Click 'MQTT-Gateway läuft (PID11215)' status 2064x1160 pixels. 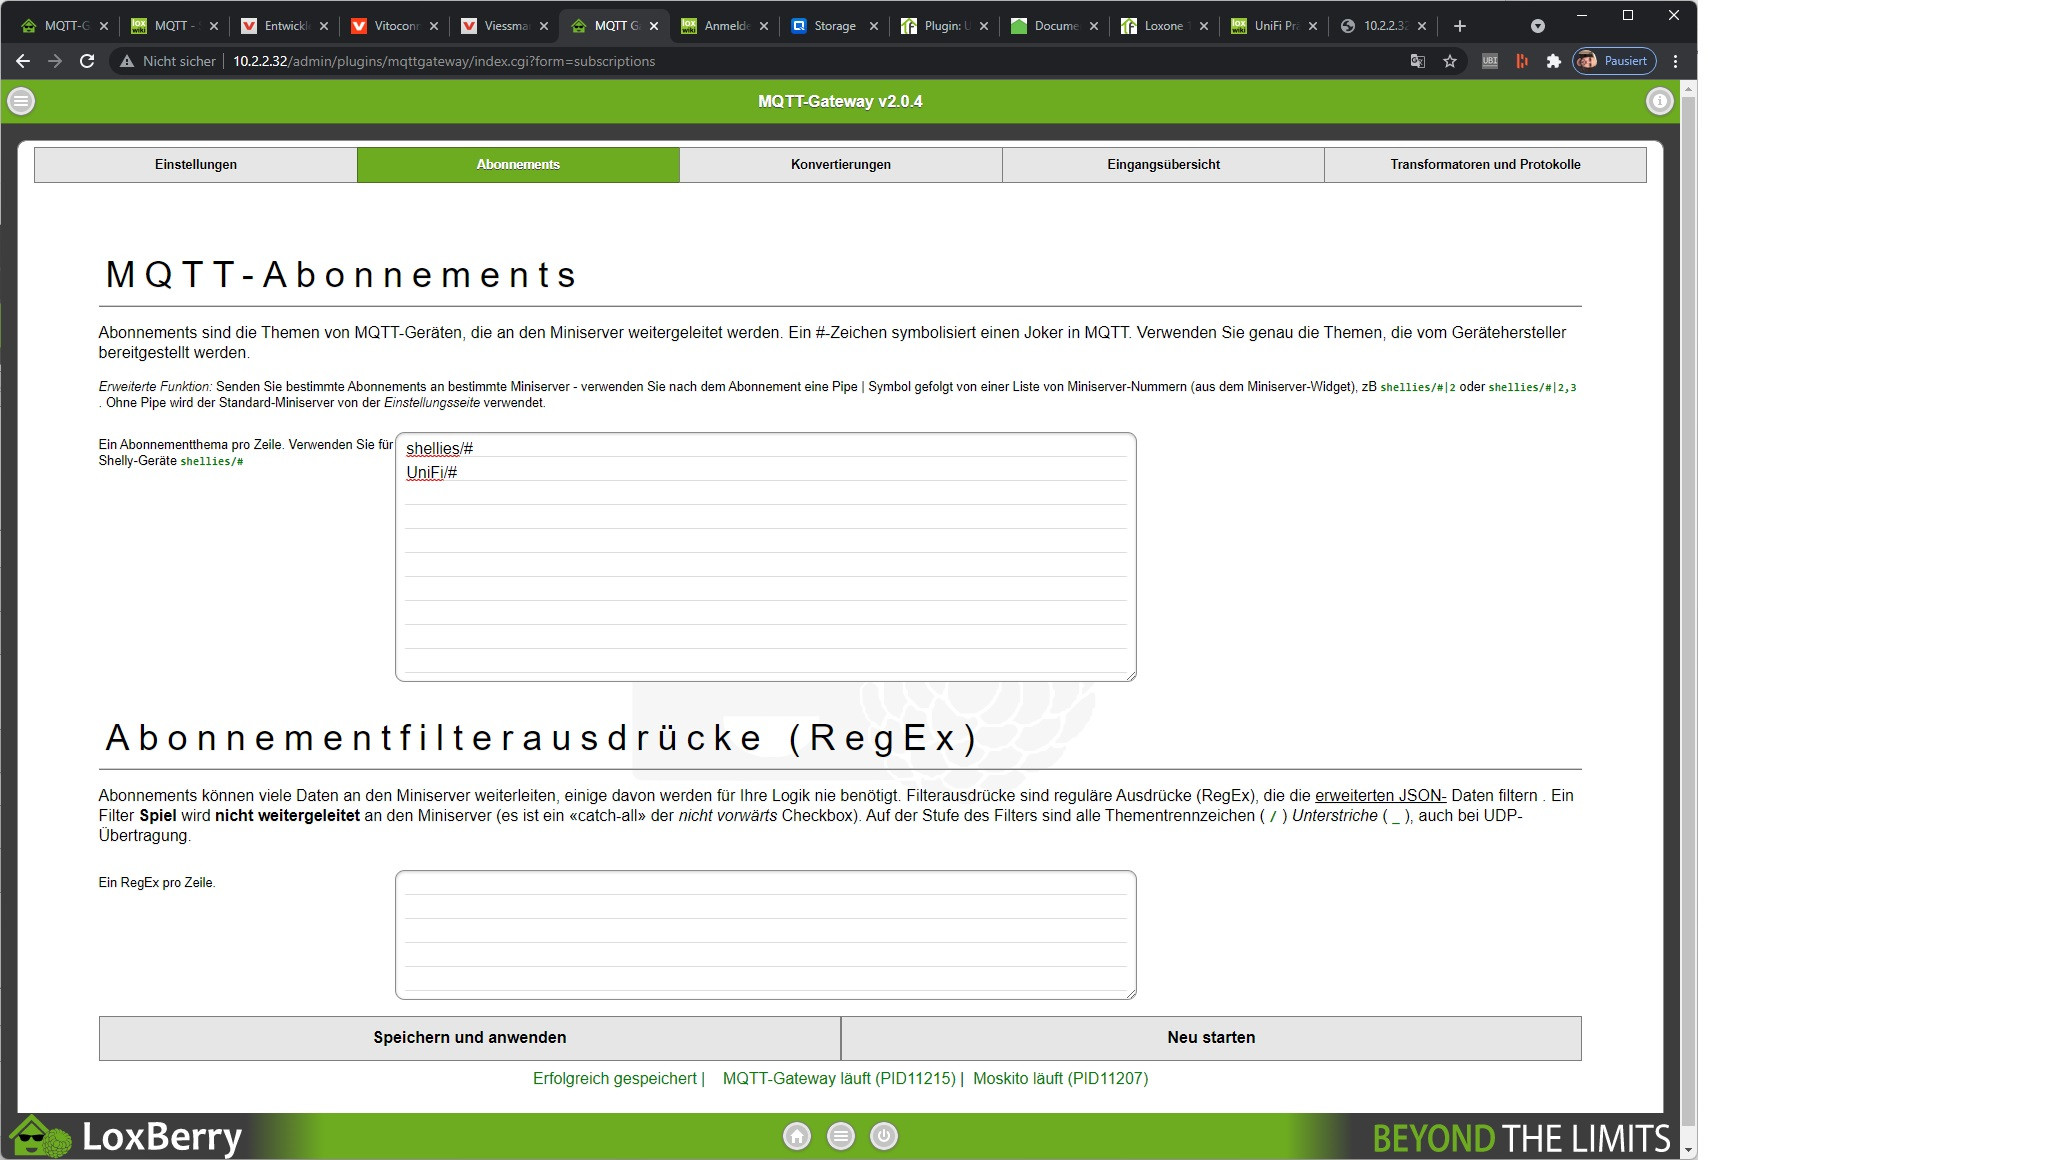[839, 1079]
